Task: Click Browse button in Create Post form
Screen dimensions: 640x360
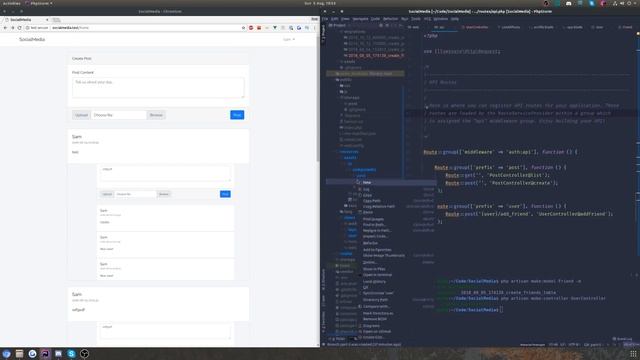Action: point(156,115)
